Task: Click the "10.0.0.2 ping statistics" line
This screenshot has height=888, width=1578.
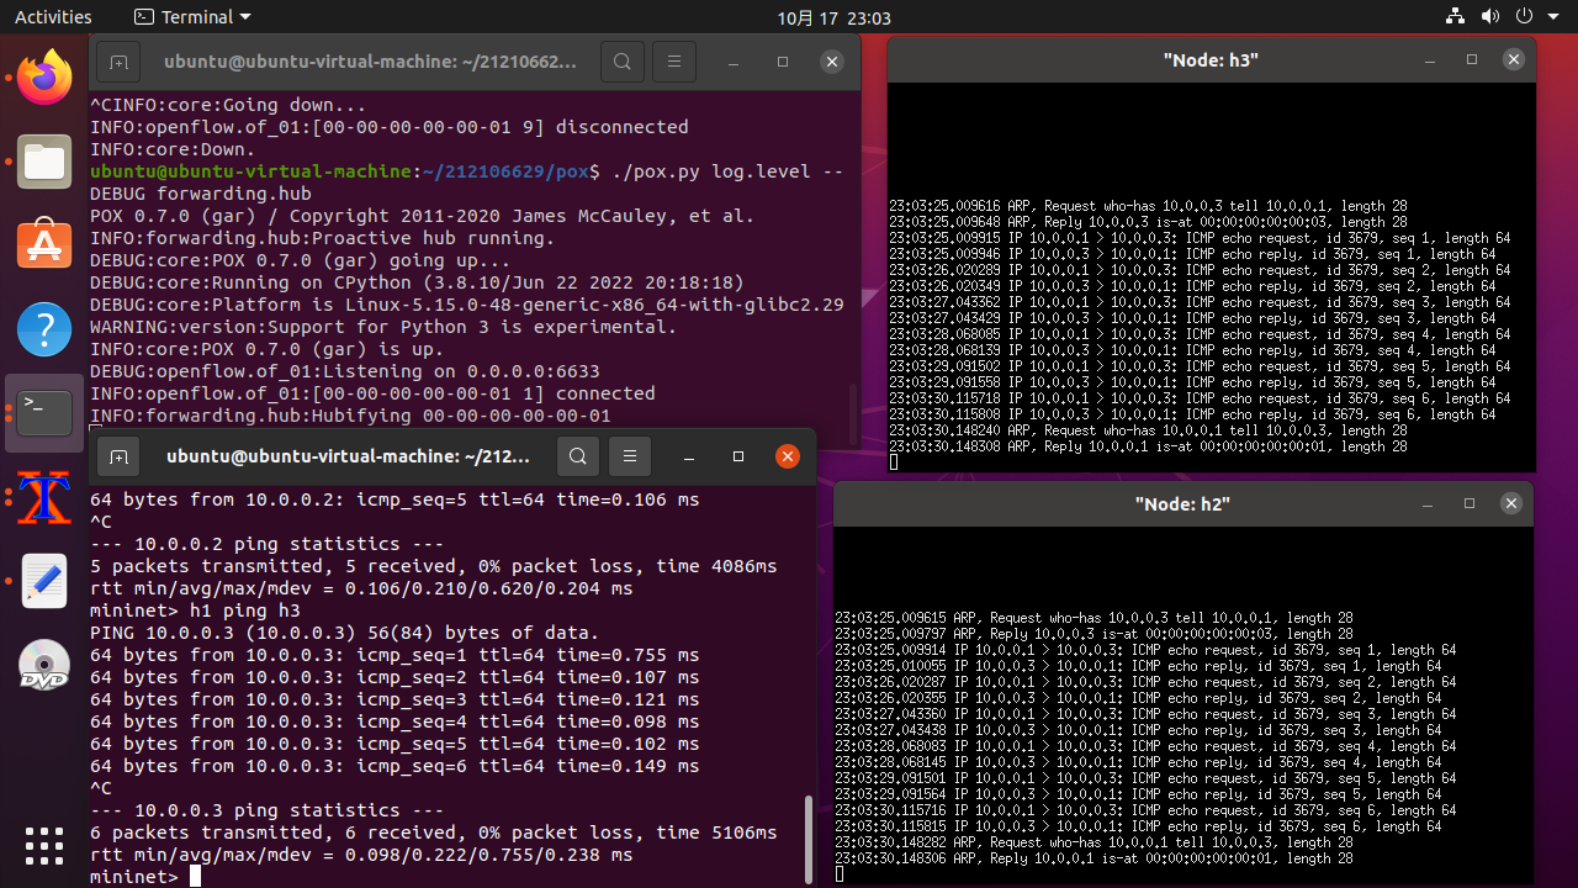Action: 267,544
